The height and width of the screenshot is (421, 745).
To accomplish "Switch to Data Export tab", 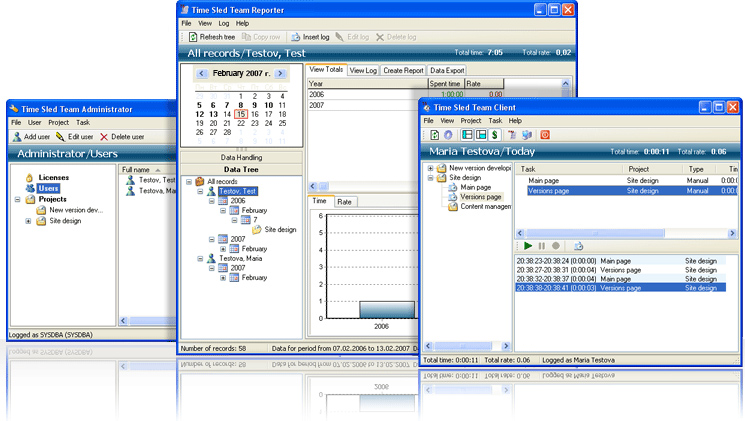I will point(447,70).
